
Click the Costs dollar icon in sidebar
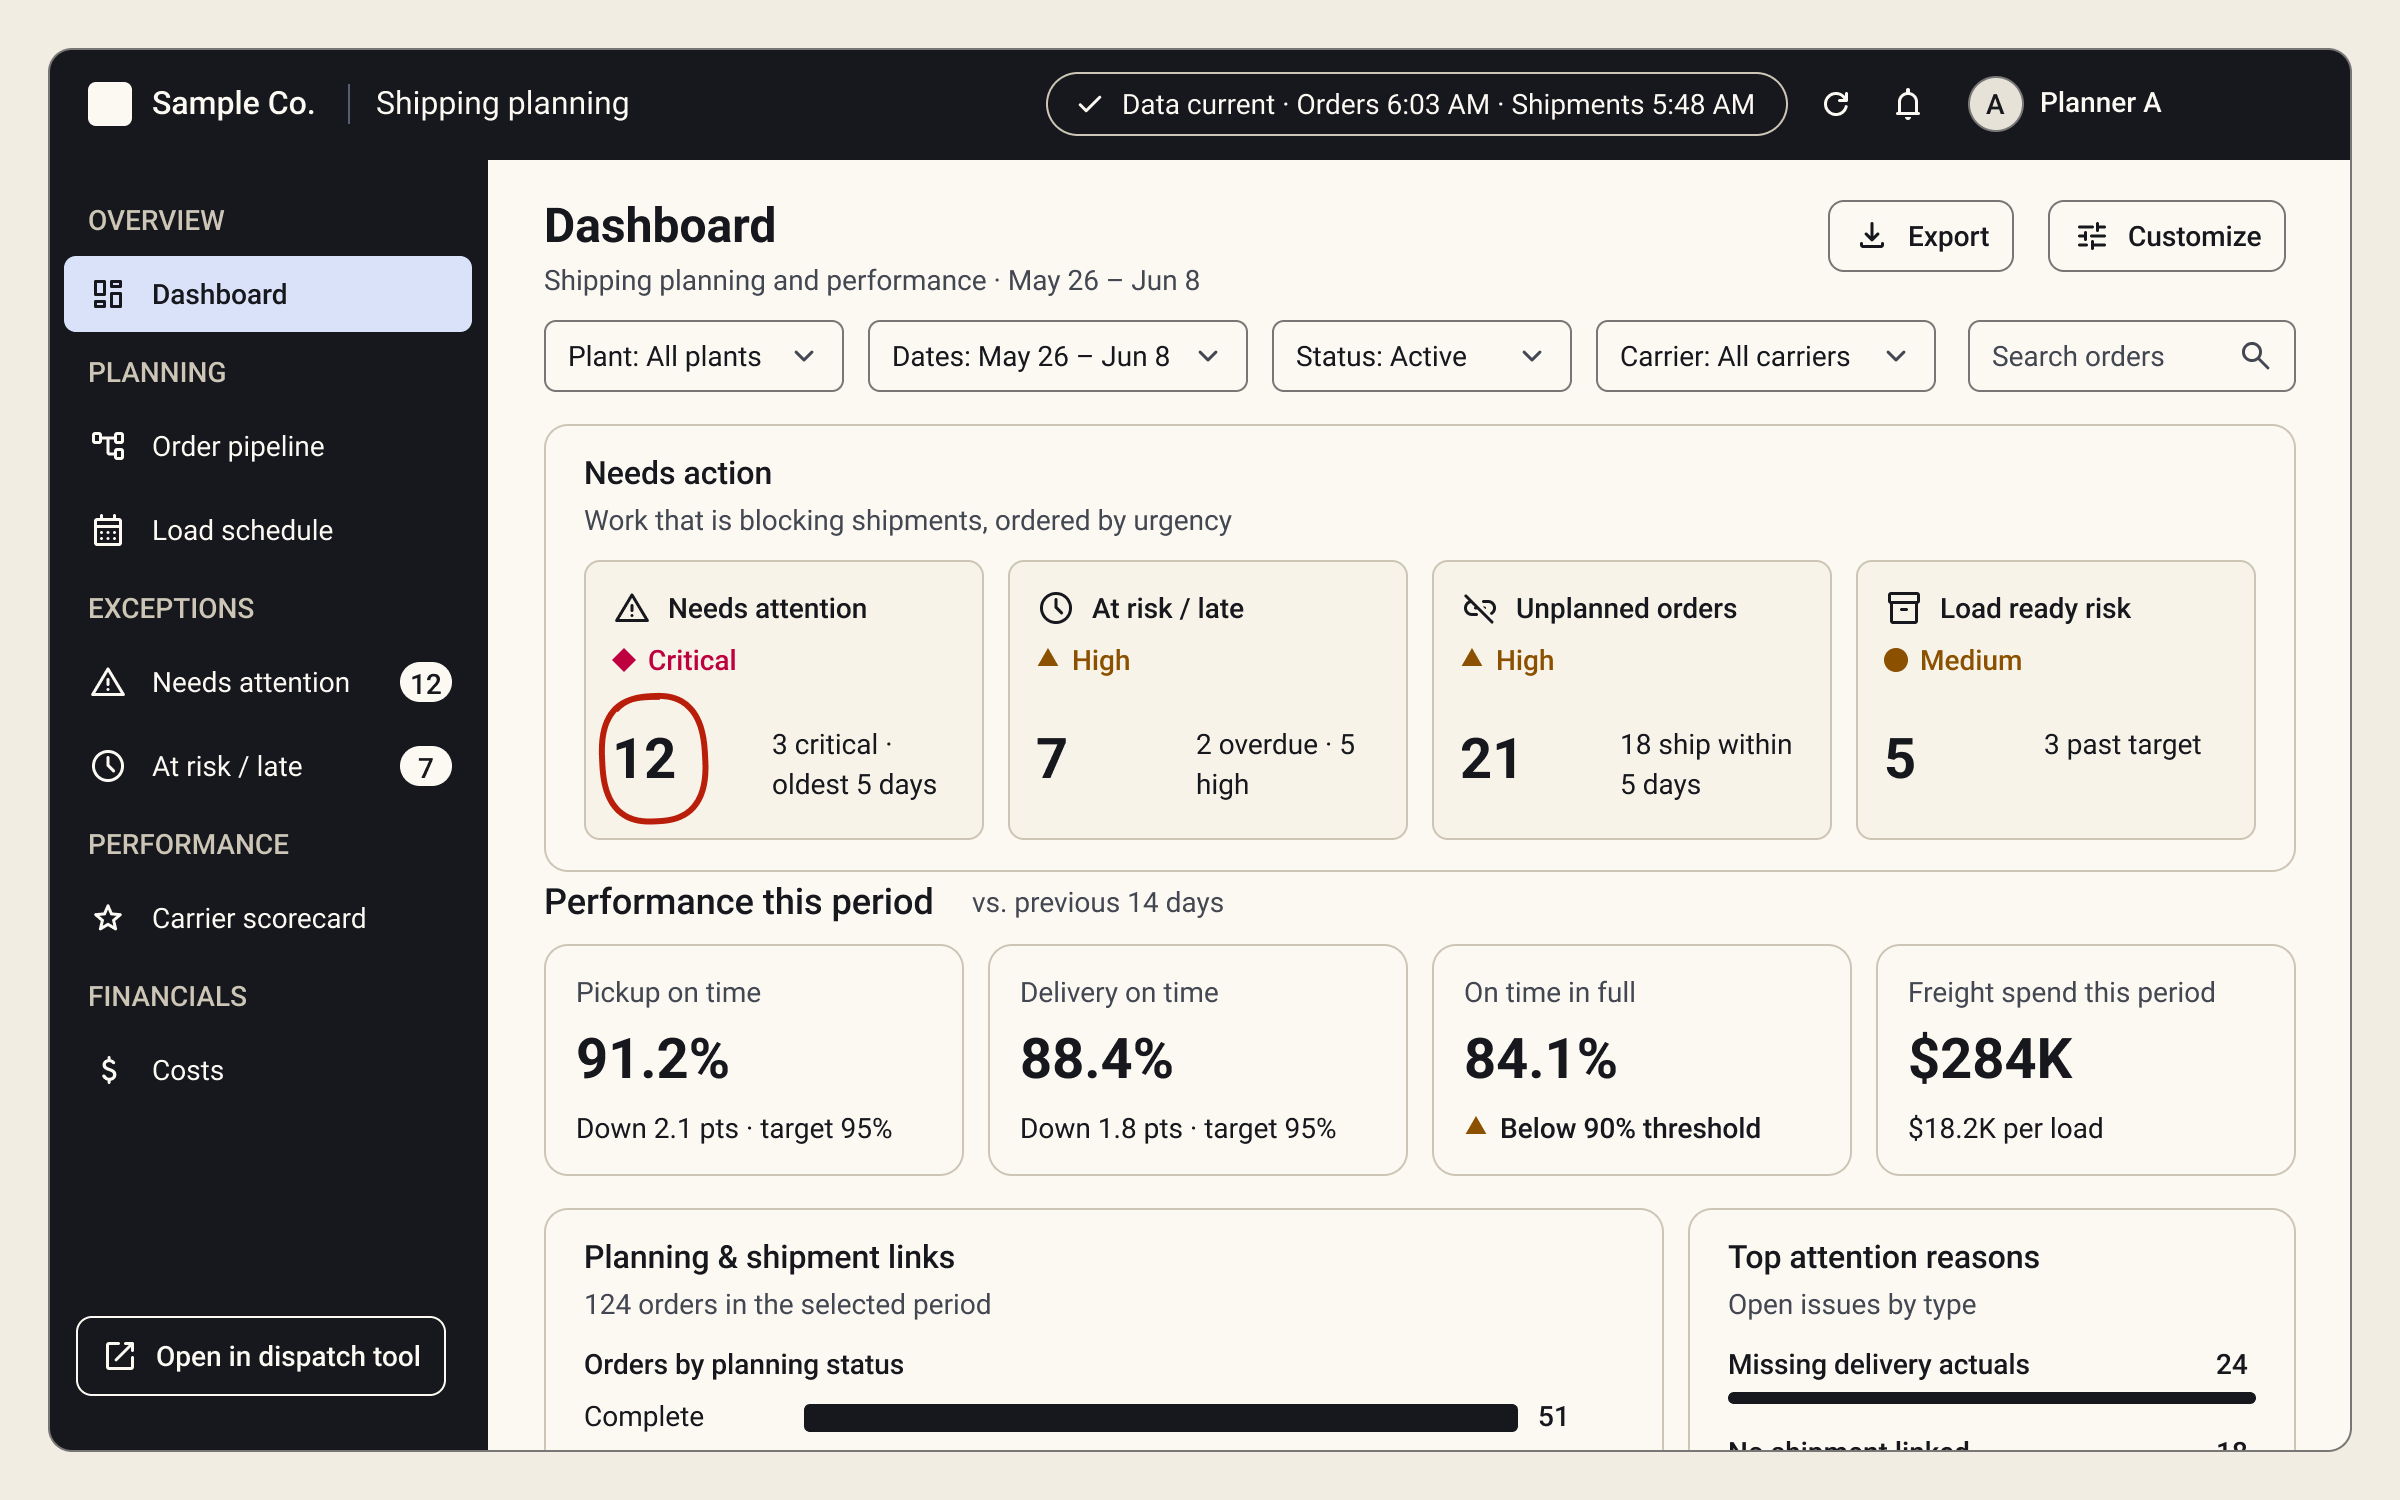(x=109, y=1070)
